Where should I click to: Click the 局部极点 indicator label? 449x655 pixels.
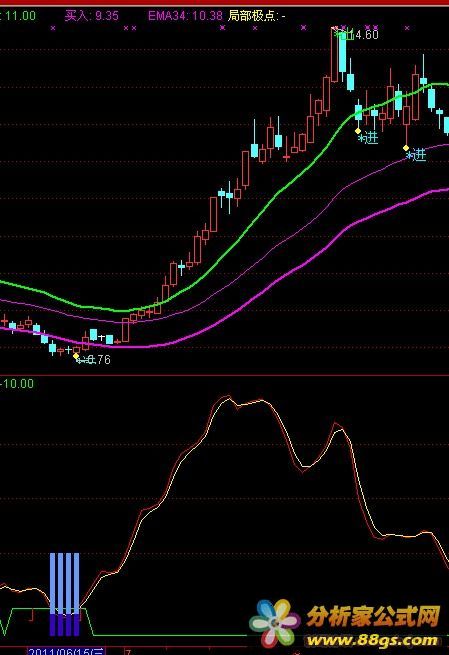click(x=256, y=16)
